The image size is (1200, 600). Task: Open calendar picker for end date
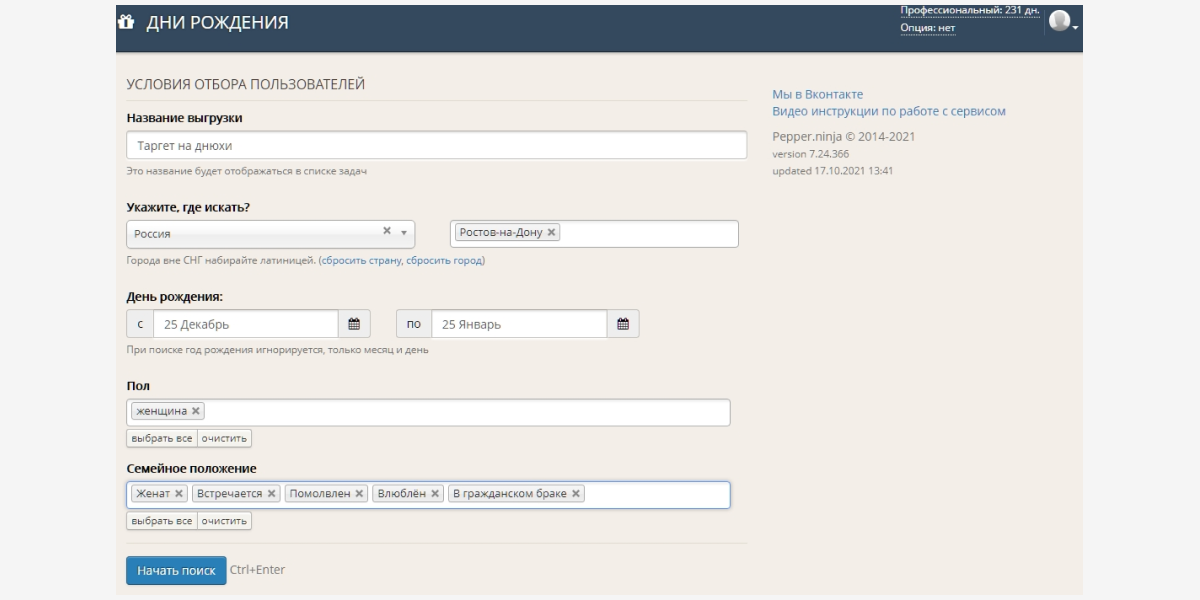[x=623, y=324]
